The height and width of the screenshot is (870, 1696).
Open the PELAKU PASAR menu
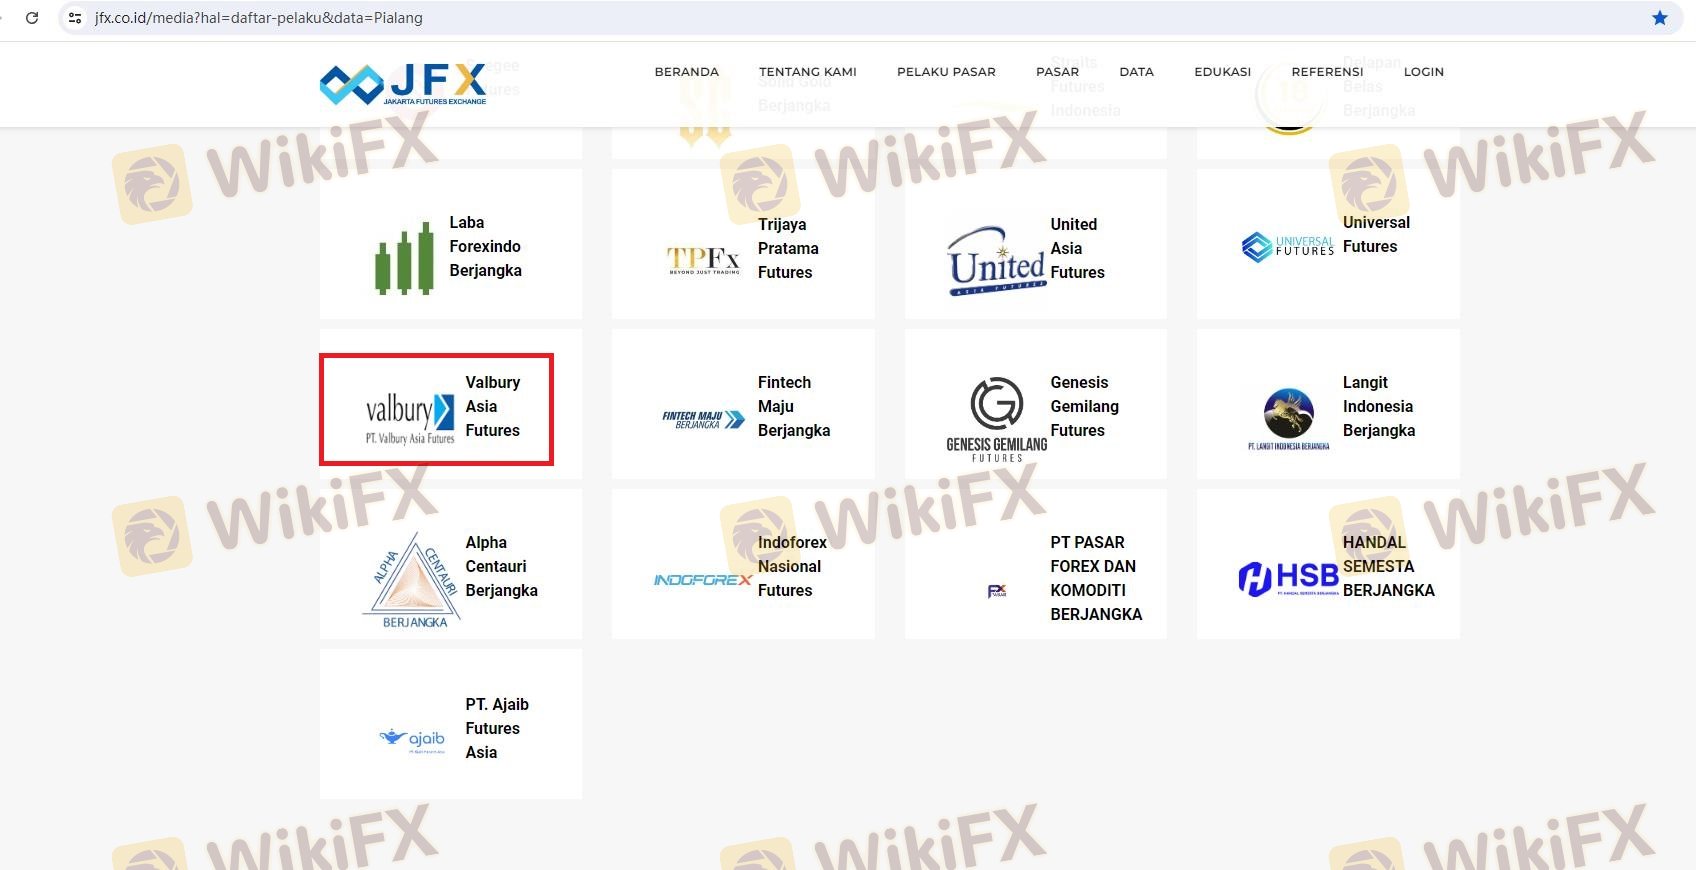[x=946, y=72]
